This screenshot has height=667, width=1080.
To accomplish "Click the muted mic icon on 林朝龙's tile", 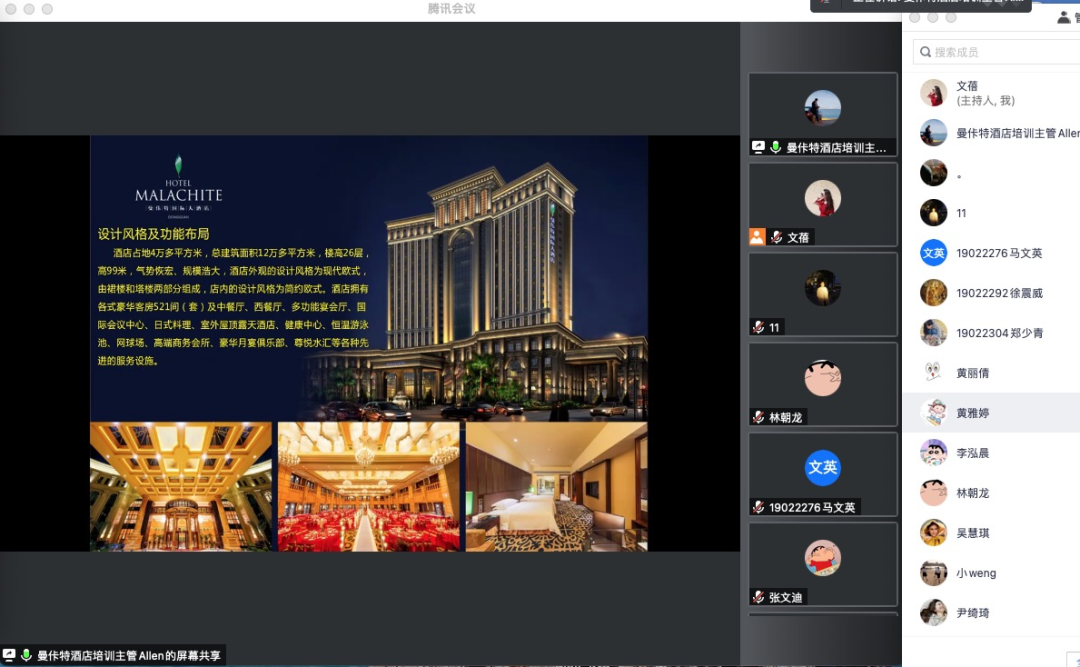I will tap(759, 417).
